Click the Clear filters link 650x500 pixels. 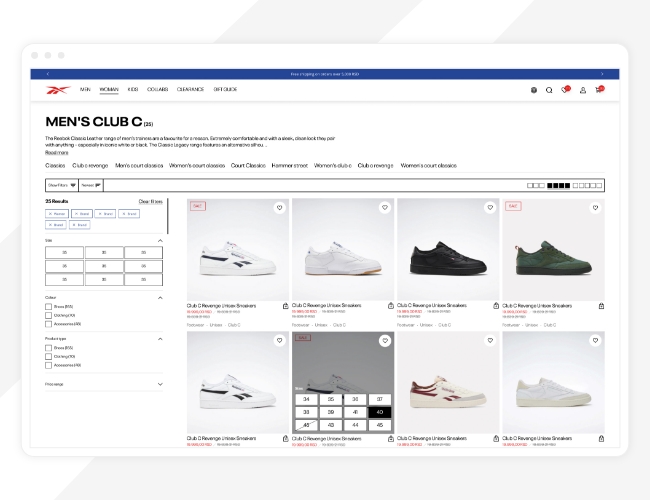click(x=150, y=201)
